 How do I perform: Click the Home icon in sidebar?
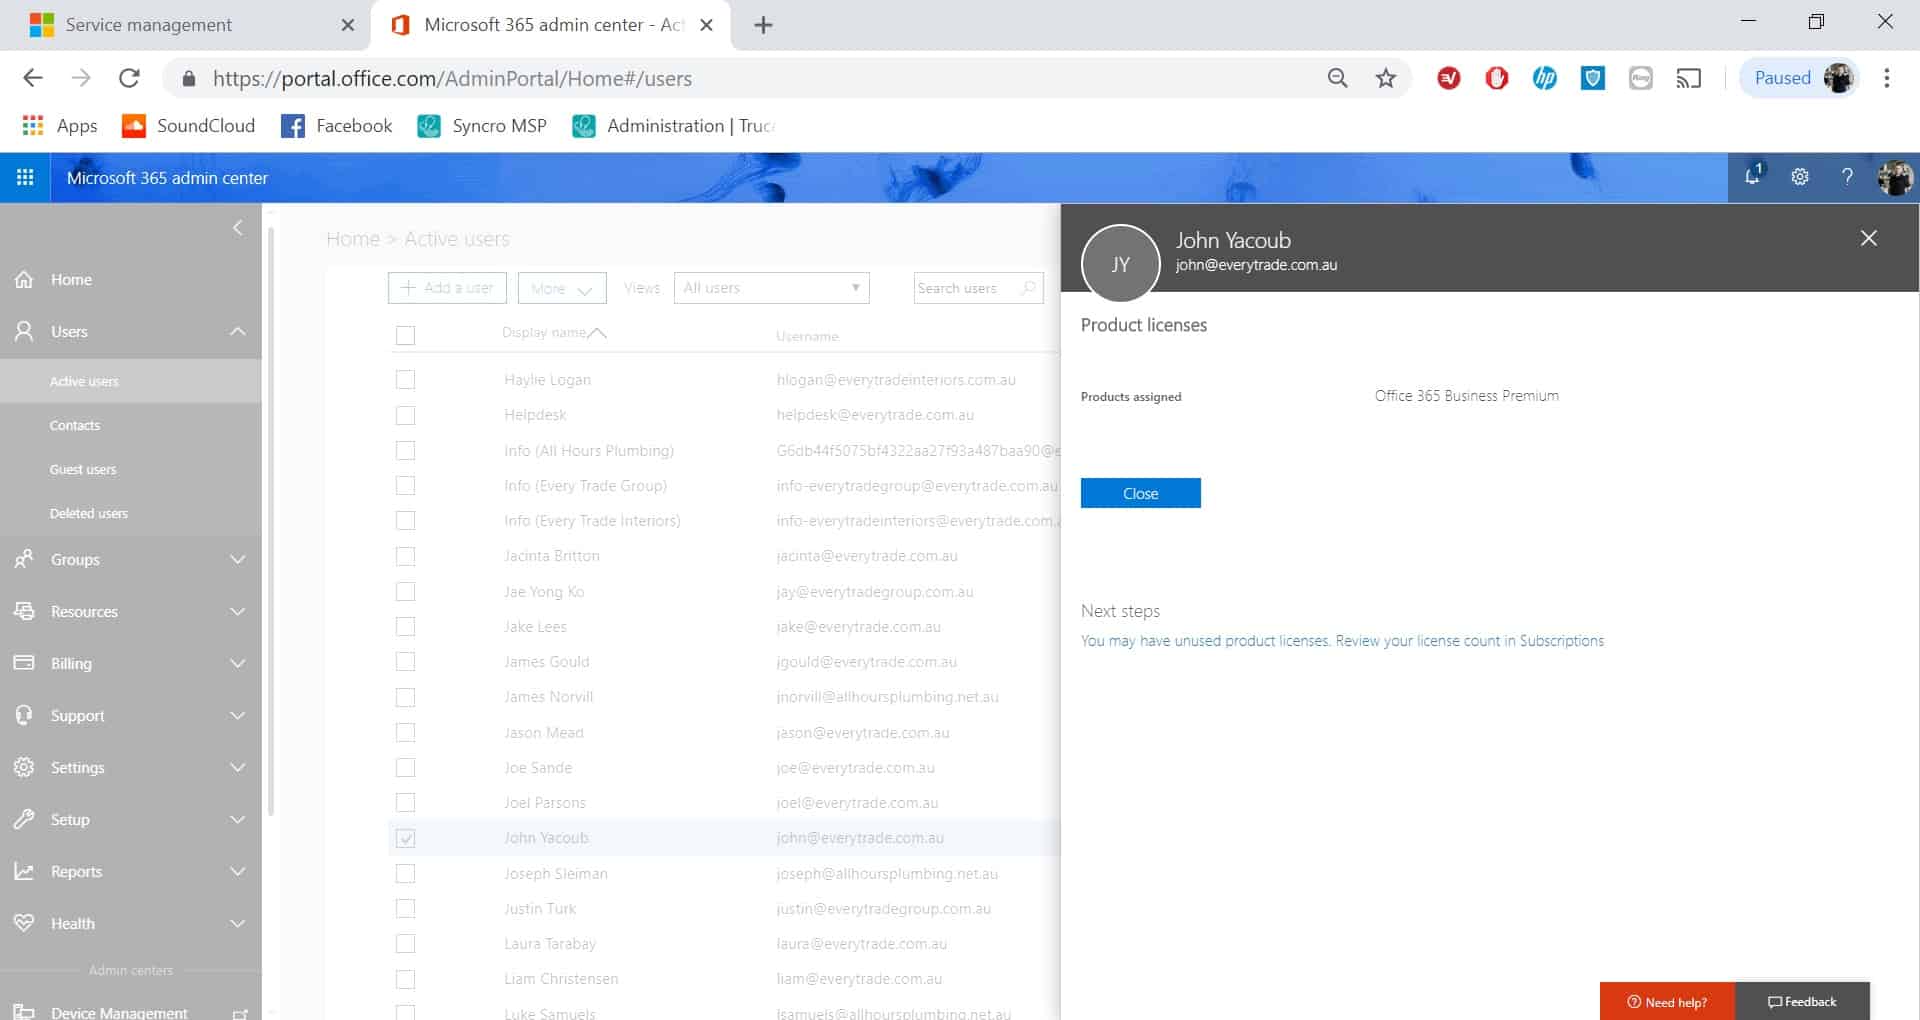(24, 280)
